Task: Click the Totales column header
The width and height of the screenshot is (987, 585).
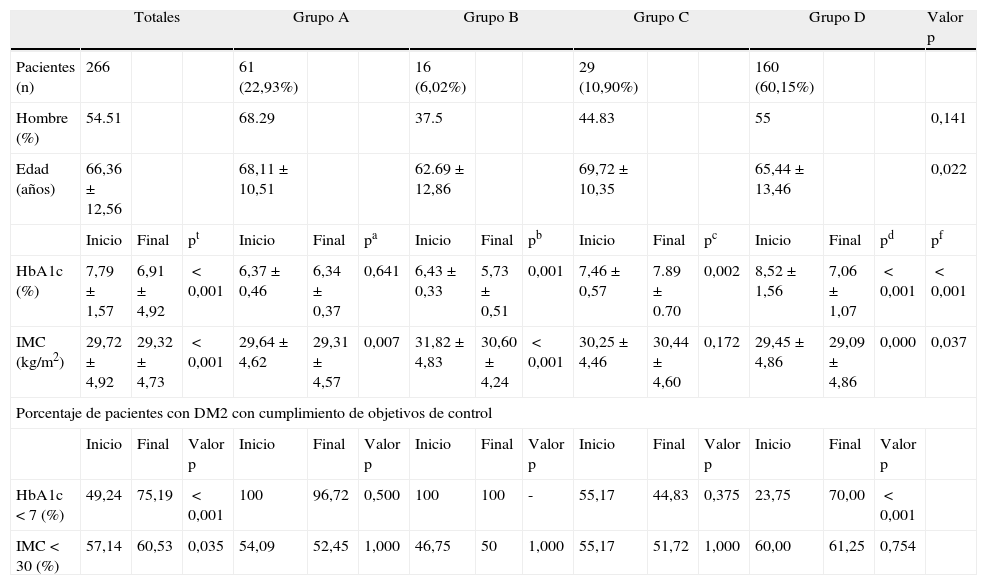Action: tap(157, 18)
